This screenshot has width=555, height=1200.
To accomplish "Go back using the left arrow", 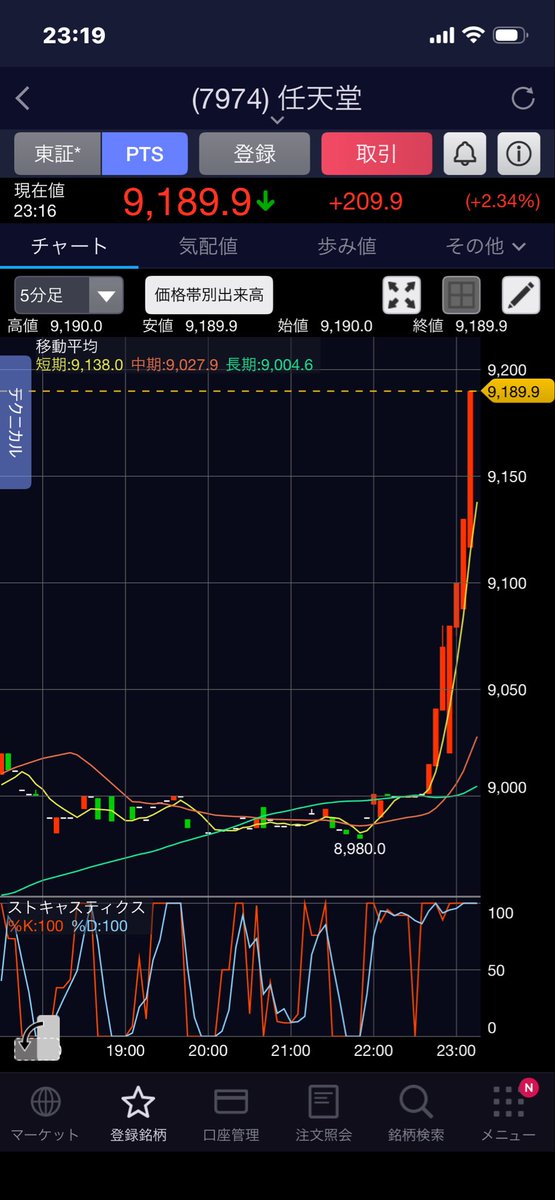I will [x=23, y=98].
